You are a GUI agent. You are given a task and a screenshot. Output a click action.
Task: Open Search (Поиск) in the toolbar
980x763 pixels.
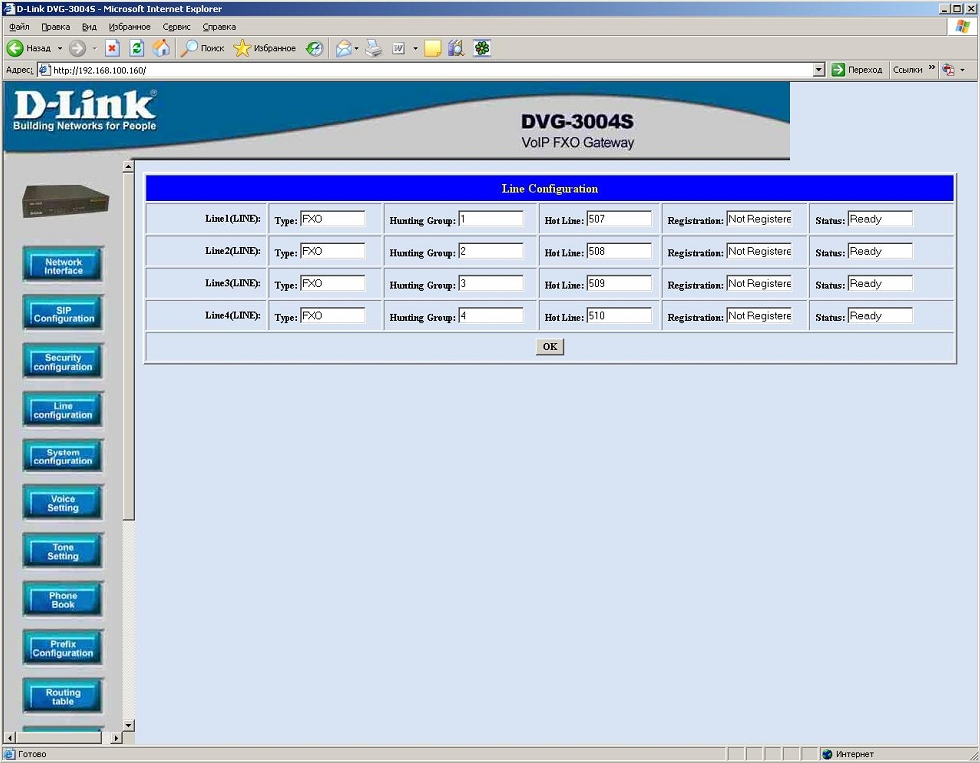pyautogui.click(x=203, y=48)
